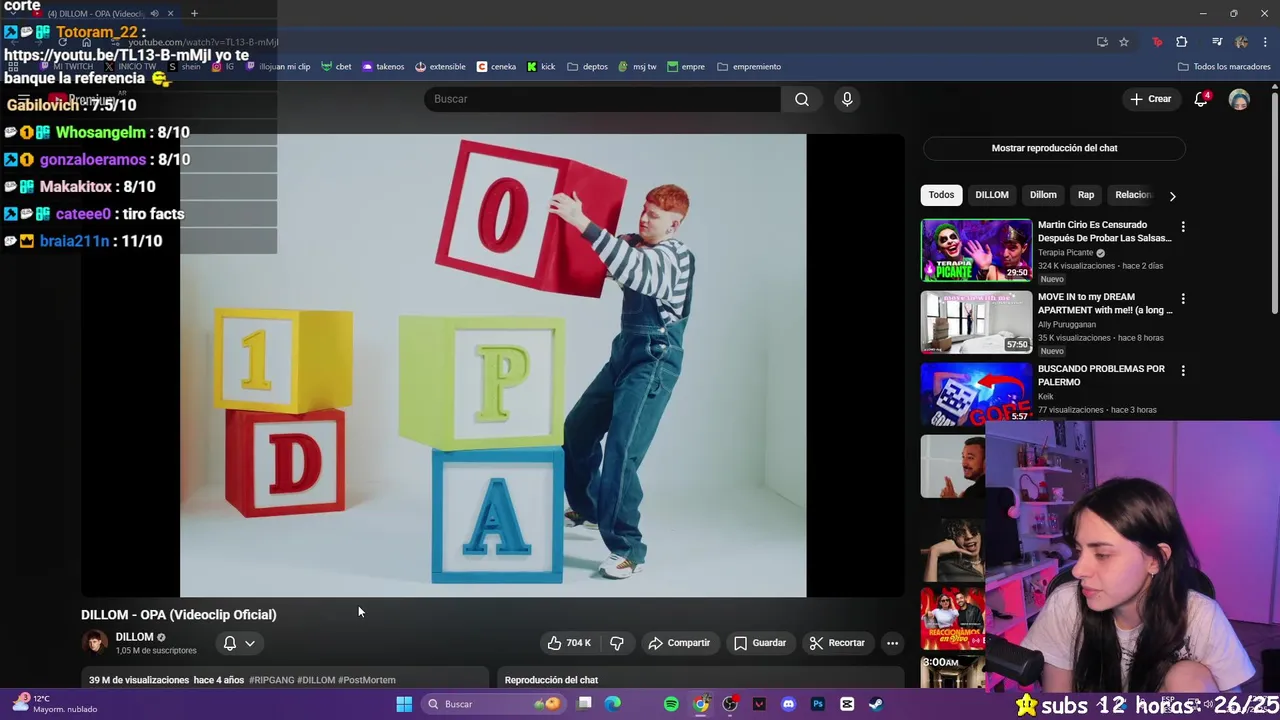Bookmark this page with star icon

(x=1124, y=42)
